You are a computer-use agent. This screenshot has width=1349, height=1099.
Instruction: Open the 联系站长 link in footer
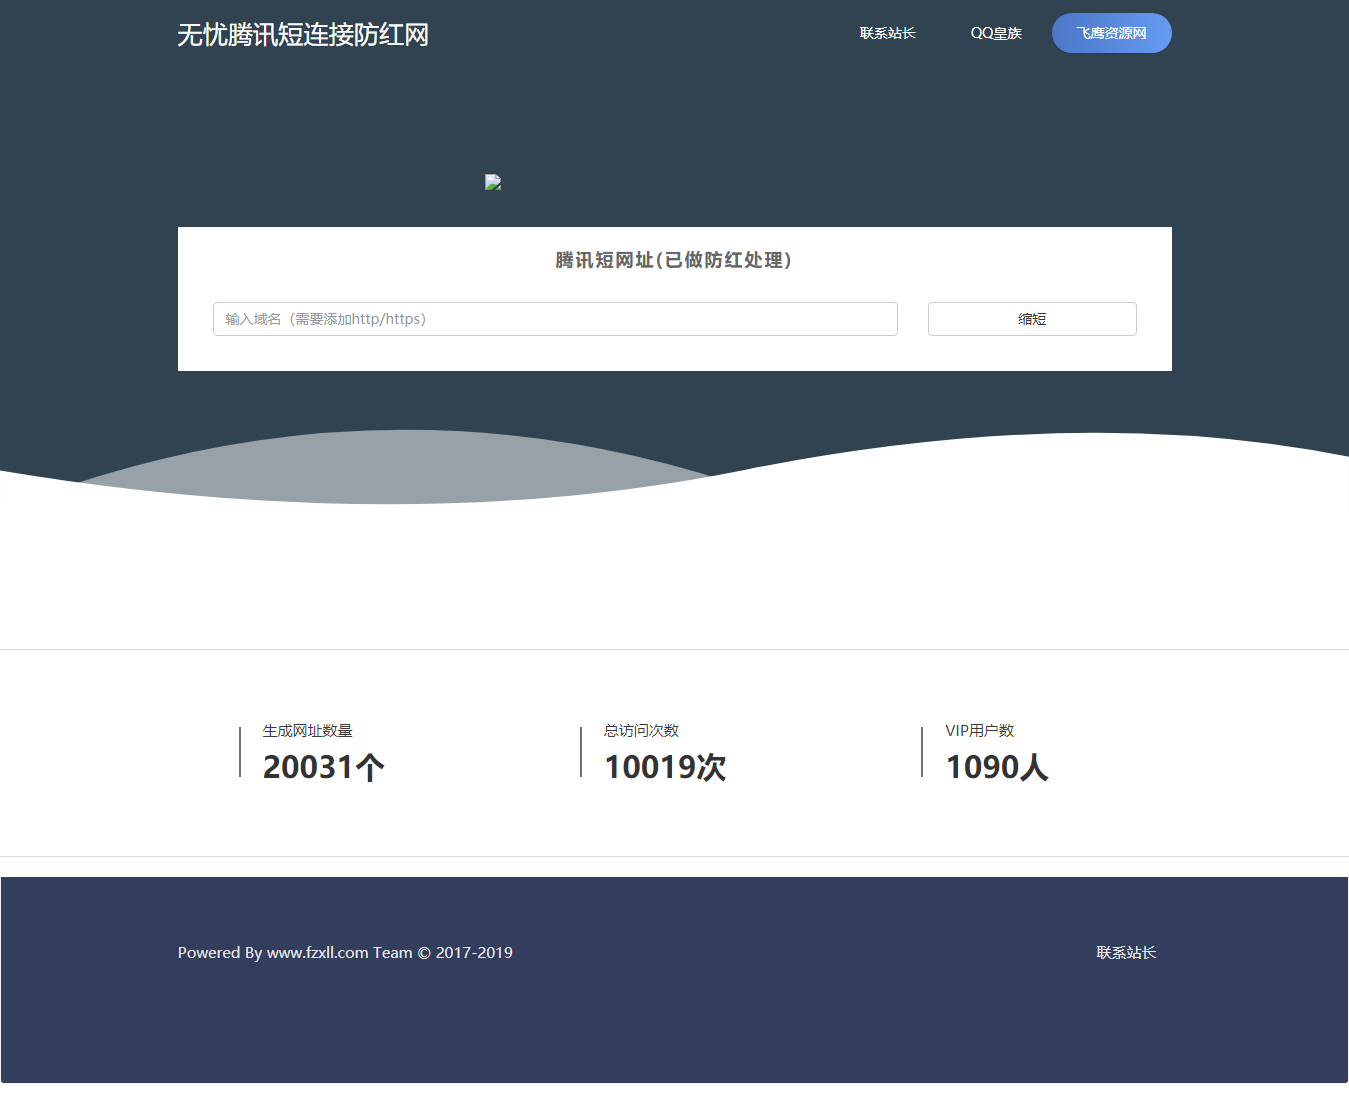[x=1126, y=953]
